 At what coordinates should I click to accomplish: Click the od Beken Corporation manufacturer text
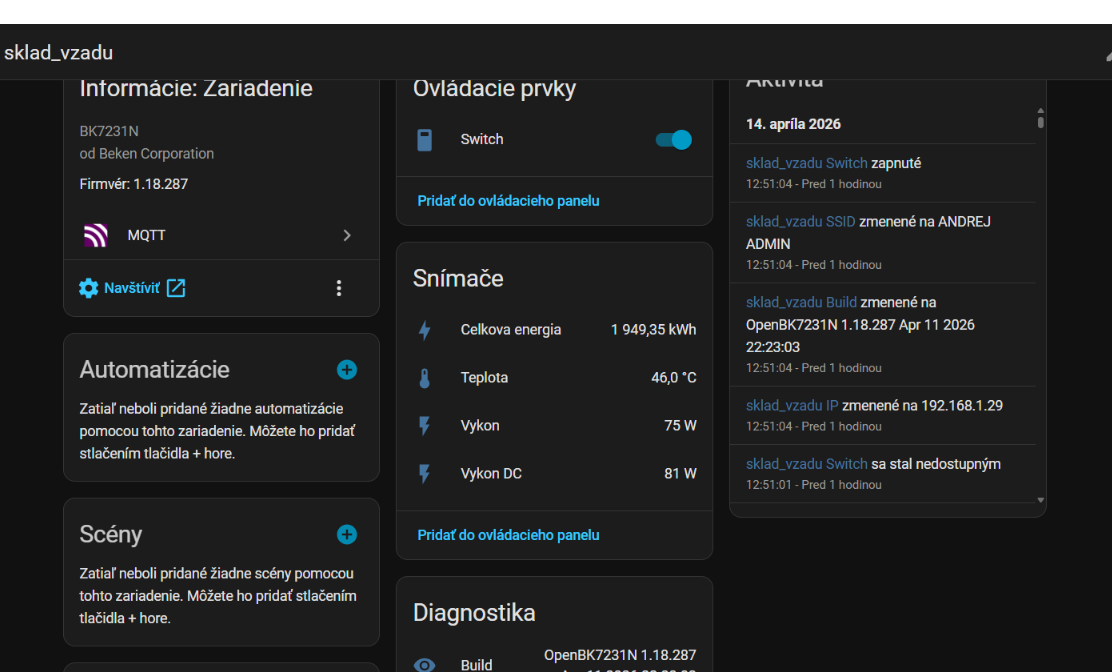point(146,154)
